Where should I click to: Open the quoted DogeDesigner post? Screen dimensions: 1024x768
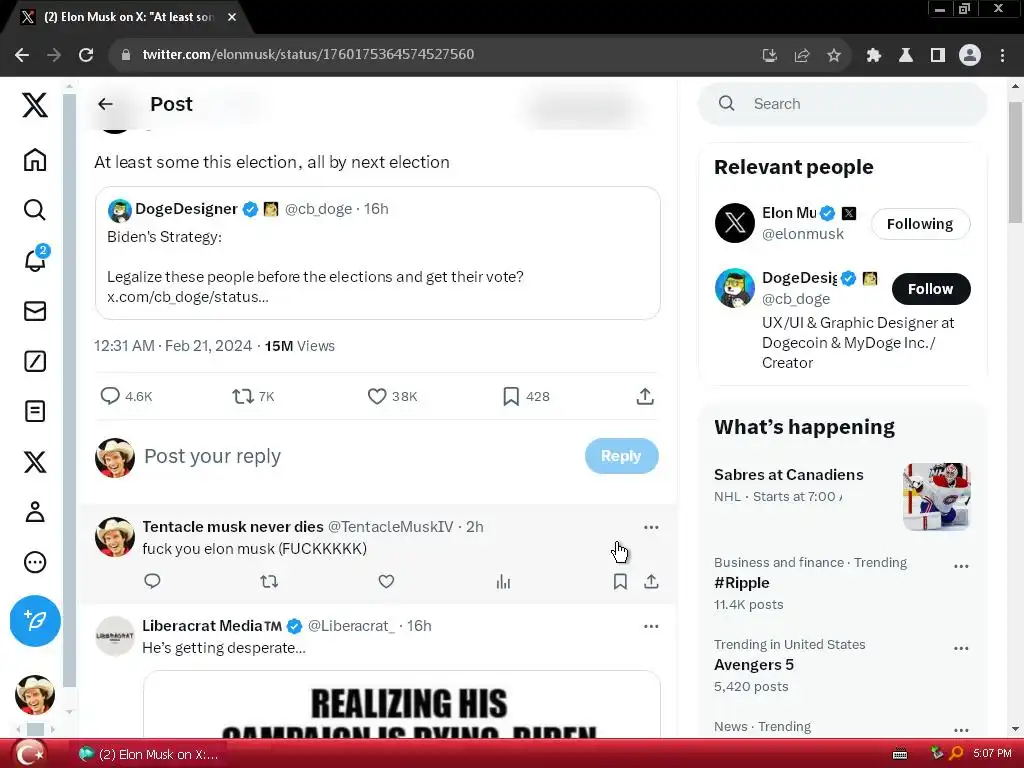[x=377, y=253]
